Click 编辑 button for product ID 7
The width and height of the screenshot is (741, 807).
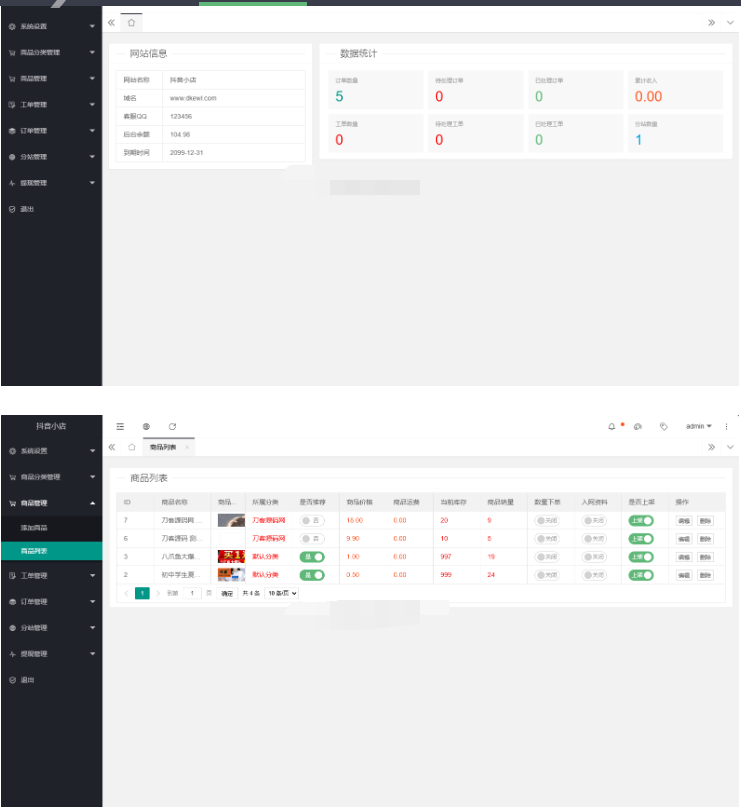[684, 521]
